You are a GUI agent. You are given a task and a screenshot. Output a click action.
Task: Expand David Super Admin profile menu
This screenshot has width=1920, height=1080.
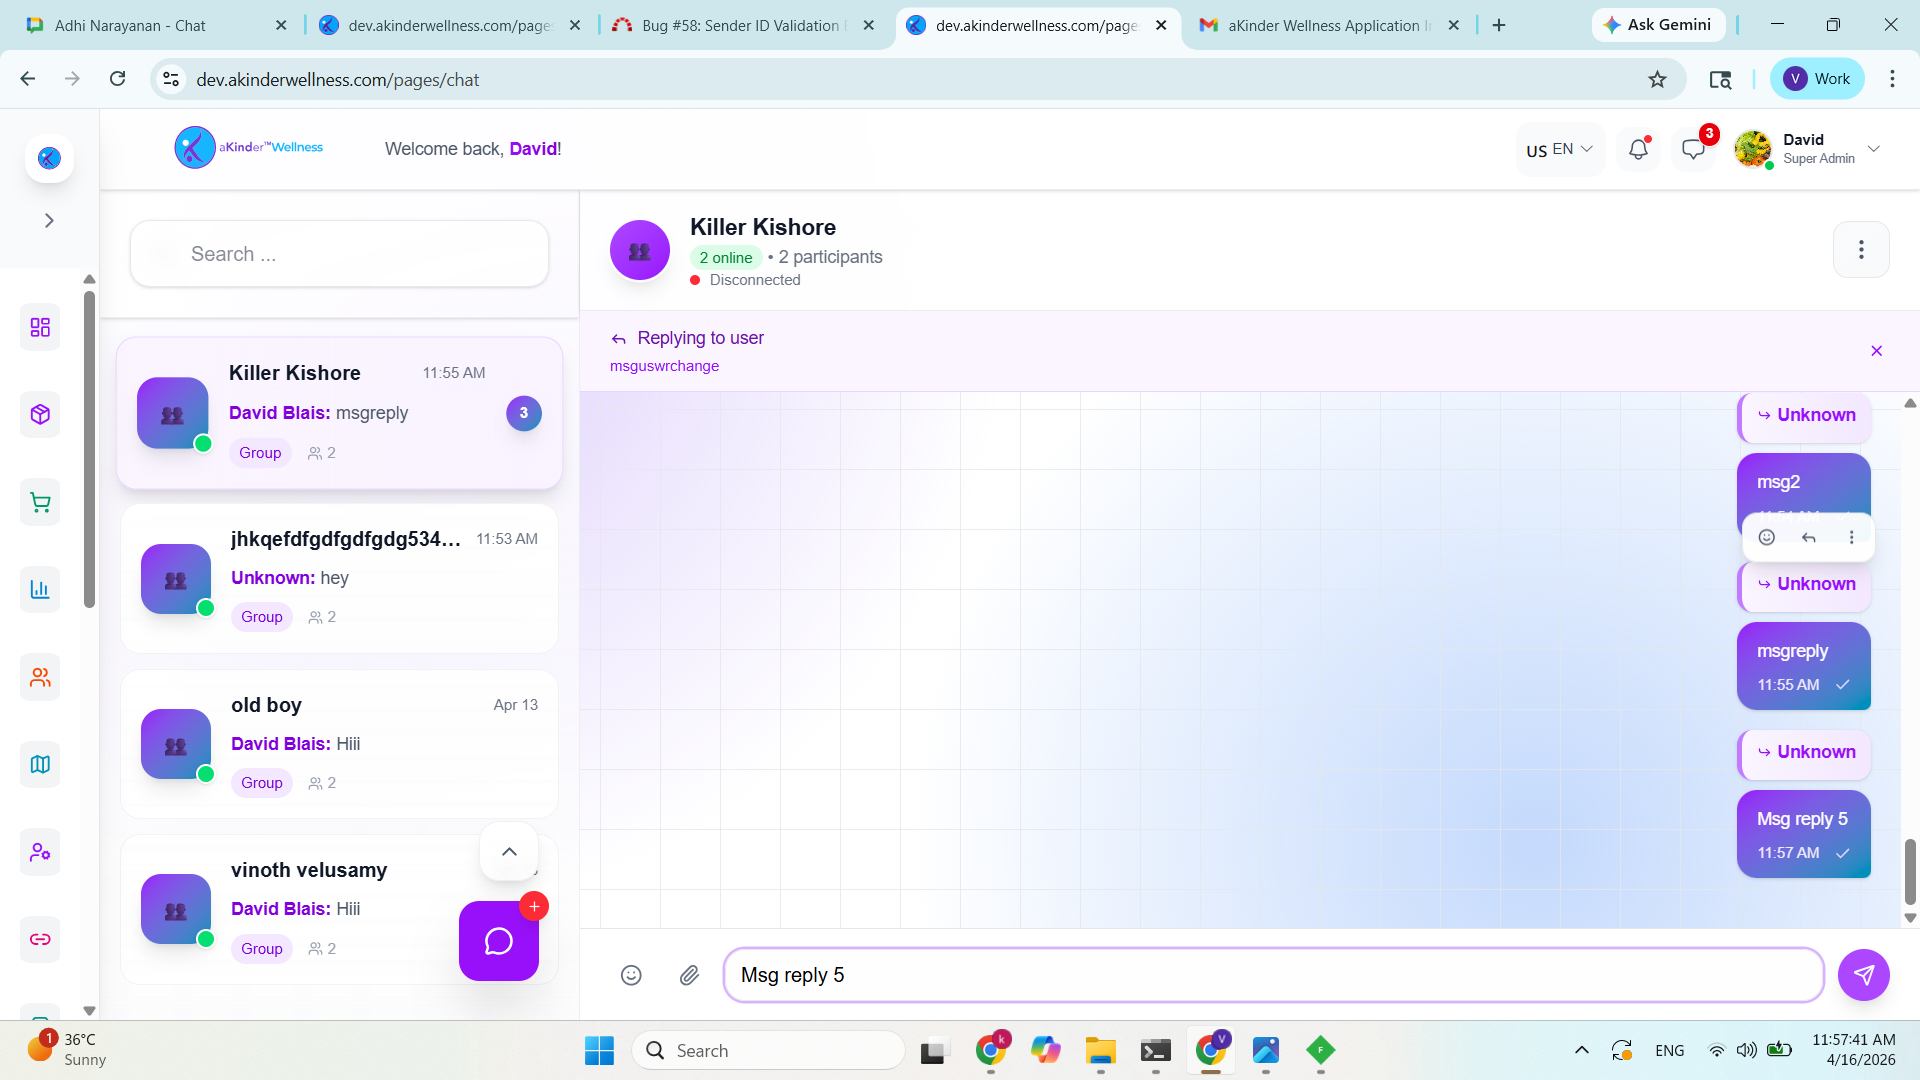1873,149
